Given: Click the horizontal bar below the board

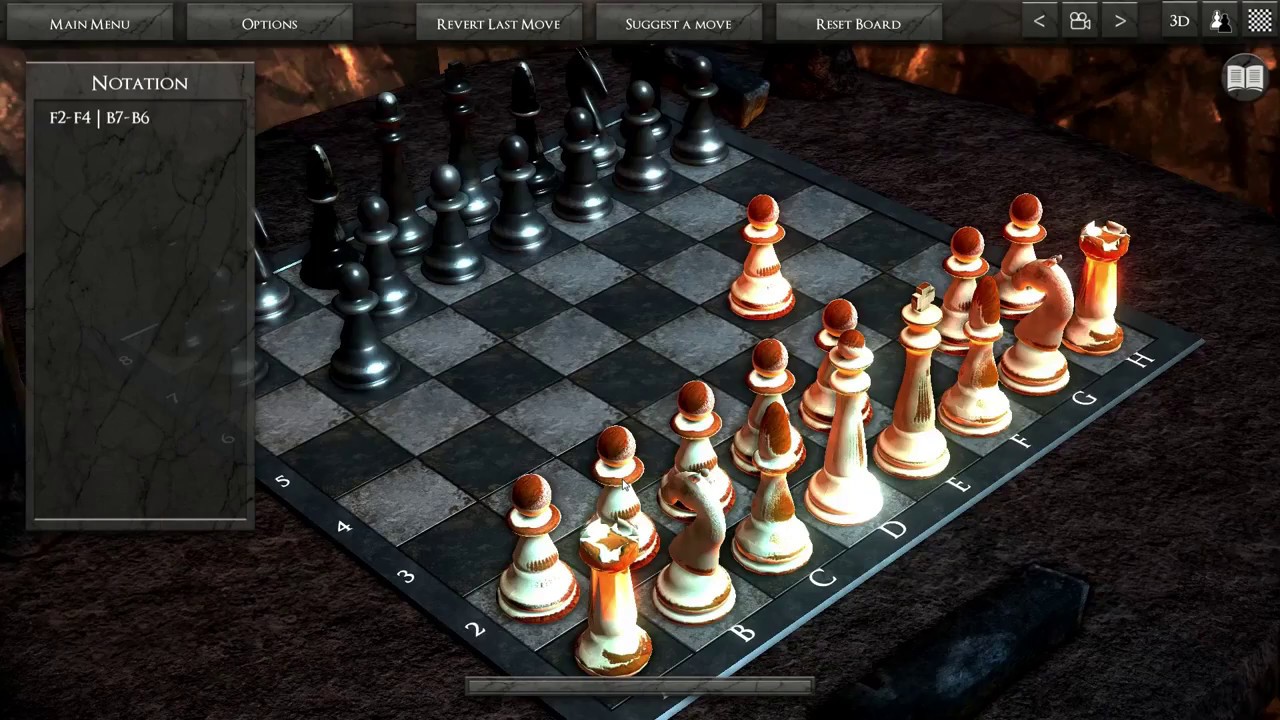Looking at the screenshot, I should 639,687.
